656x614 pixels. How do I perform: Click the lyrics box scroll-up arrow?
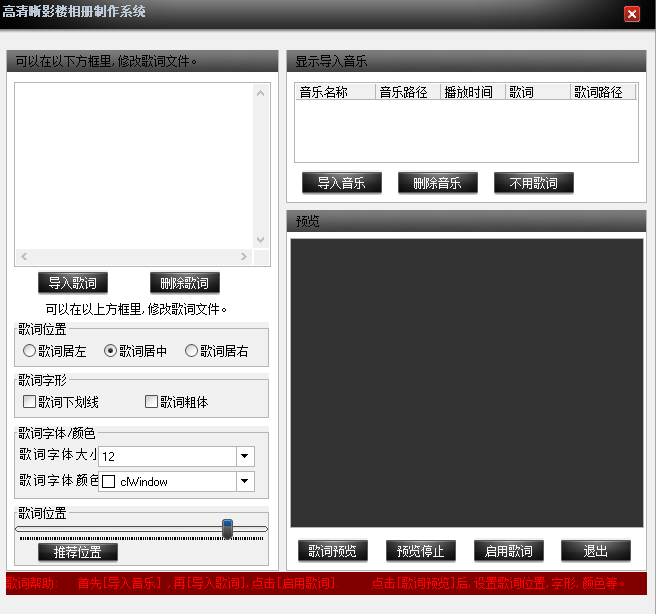click(261, 93)
